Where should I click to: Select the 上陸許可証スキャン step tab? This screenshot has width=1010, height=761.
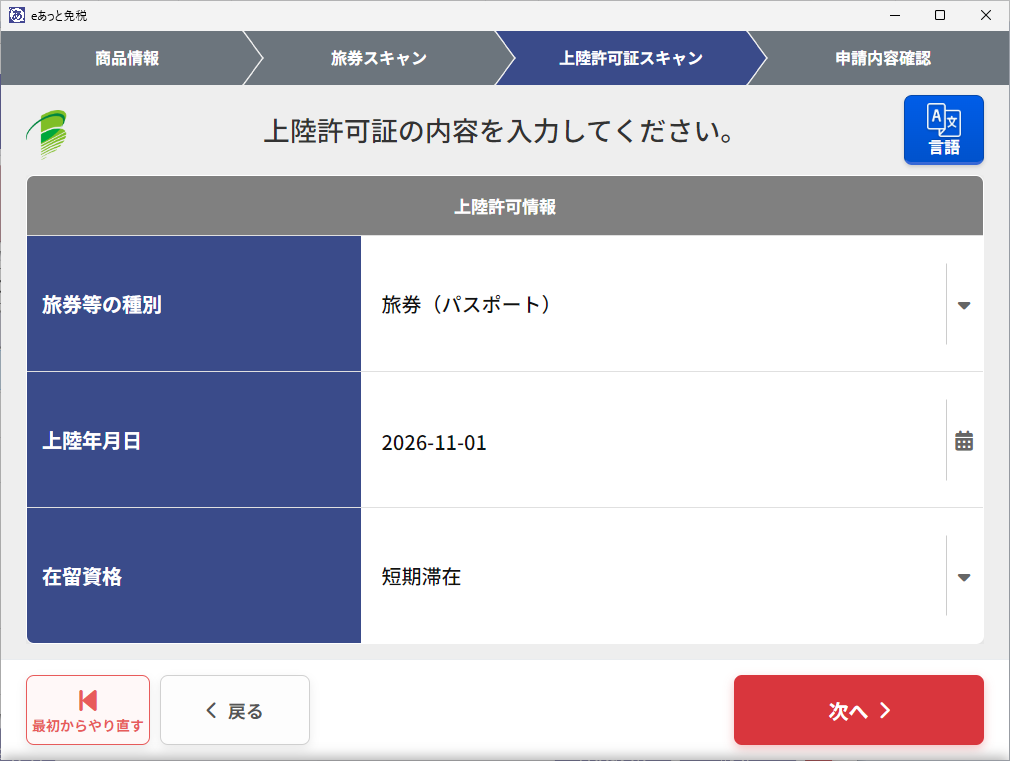[631, 58]
